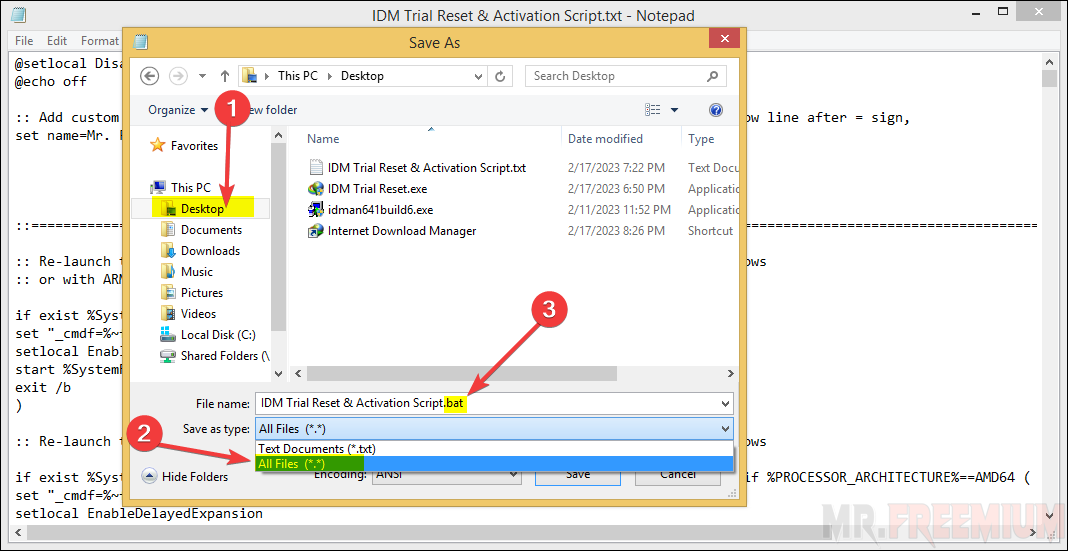Click the Notepad icon in Save As title bar
Image resolution: width=1068 pixels, height=551 pixels.
pos(140,42)
